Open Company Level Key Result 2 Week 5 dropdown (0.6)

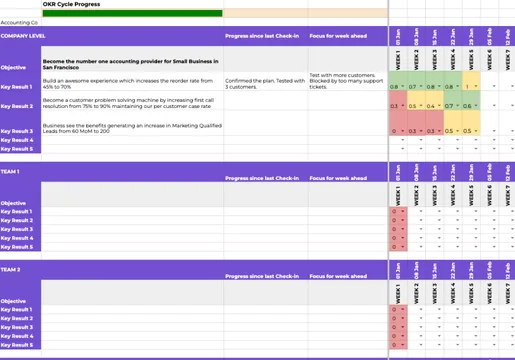(x=476, y=106)
